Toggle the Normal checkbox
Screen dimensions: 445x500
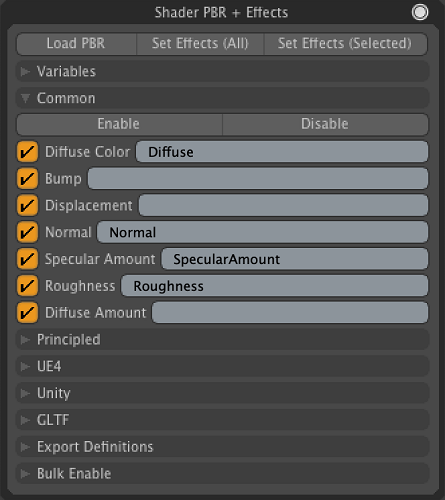(27, 232)
